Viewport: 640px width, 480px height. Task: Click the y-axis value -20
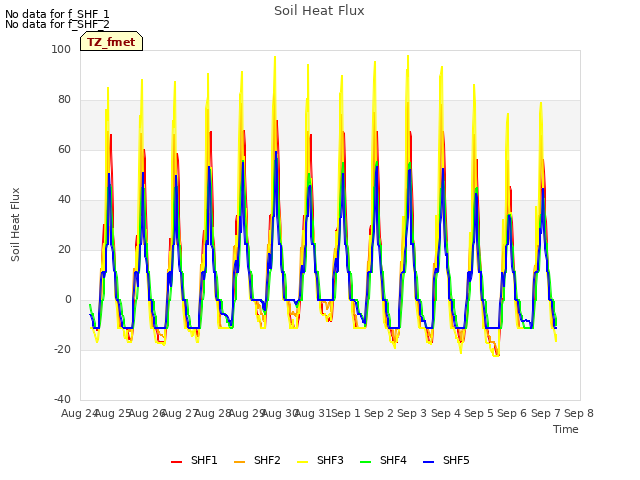[62, 349]
